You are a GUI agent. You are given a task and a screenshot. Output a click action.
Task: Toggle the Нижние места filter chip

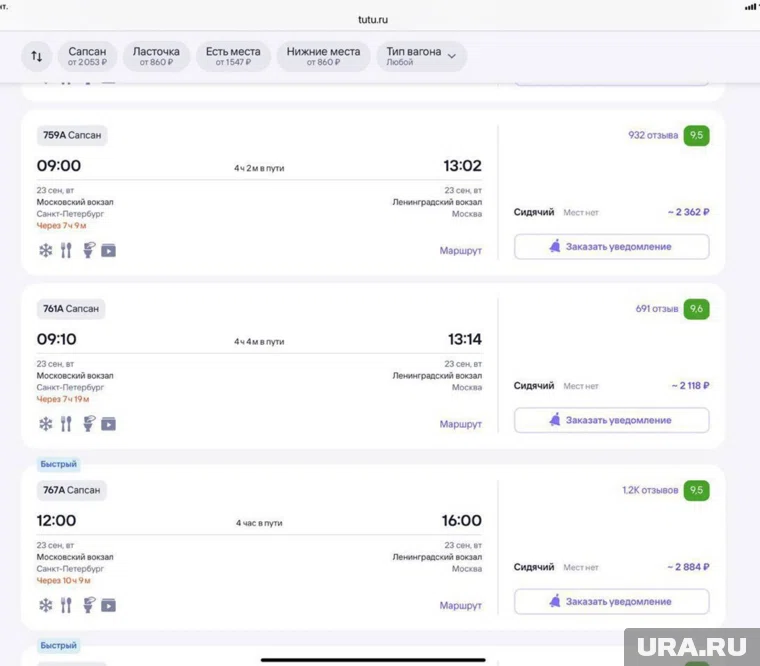323,57
